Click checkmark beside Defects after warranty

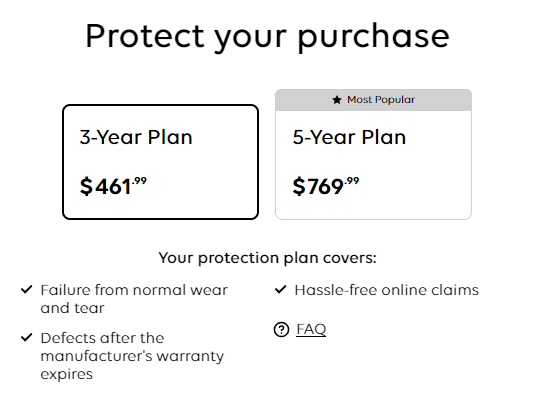(27, 337)
